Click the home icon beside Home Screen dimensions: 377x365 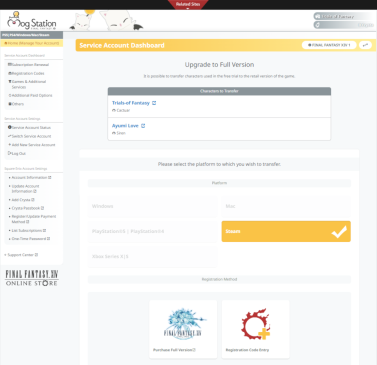[5, 43]
